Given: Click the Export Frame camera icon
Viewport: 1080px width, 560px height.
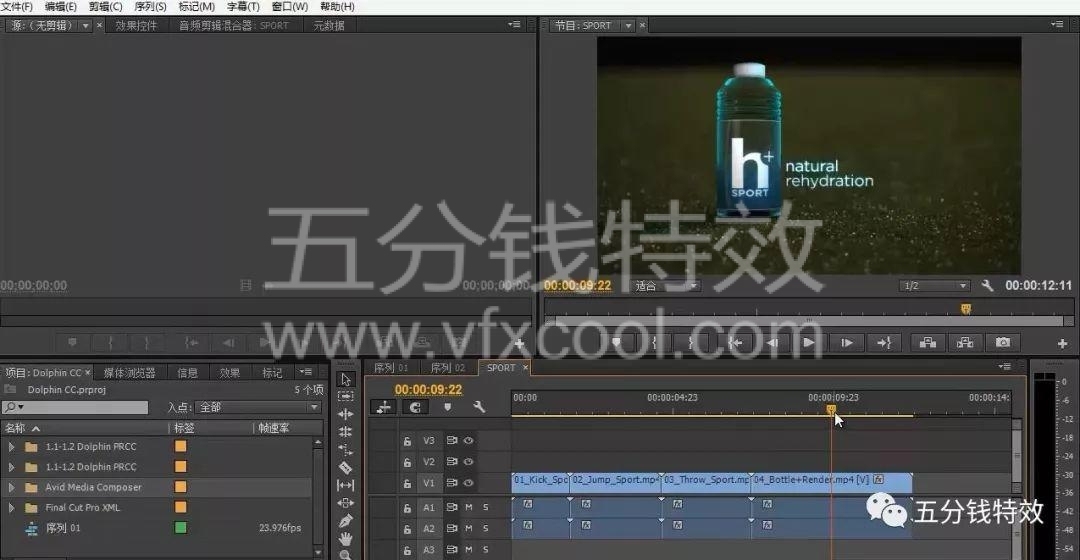Looking at the screenshot, I should 1003,342.
